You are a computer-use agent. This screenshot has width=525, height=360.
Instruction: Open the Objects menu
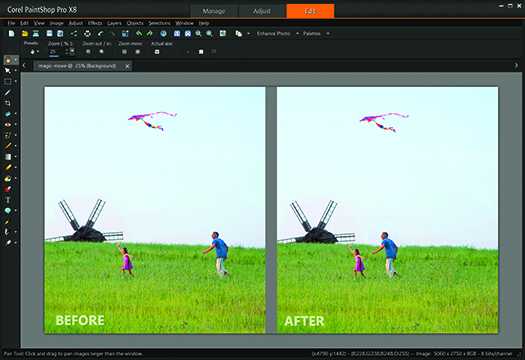tap(135, 23)
